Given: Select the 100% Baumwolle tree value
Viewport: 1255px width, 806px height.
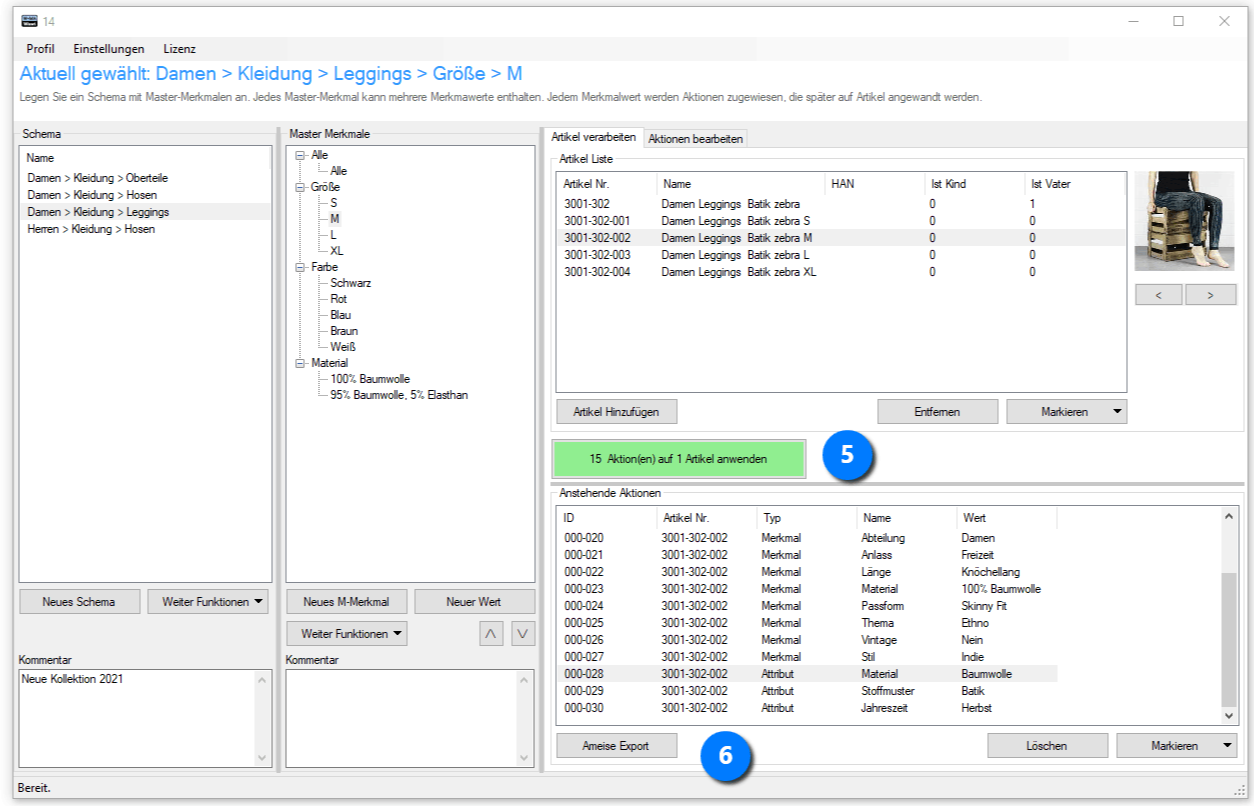Looking at the screenshot, I should 370,379.
